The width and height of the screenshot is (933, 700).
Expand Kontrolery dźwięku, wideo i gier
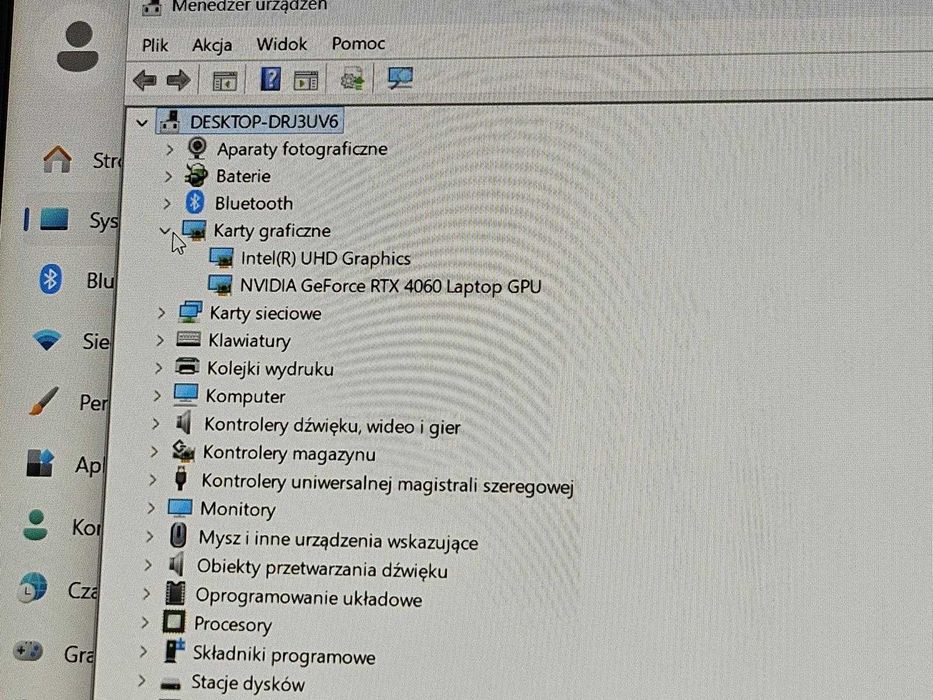pyautogui.click(x=156, y=423)
